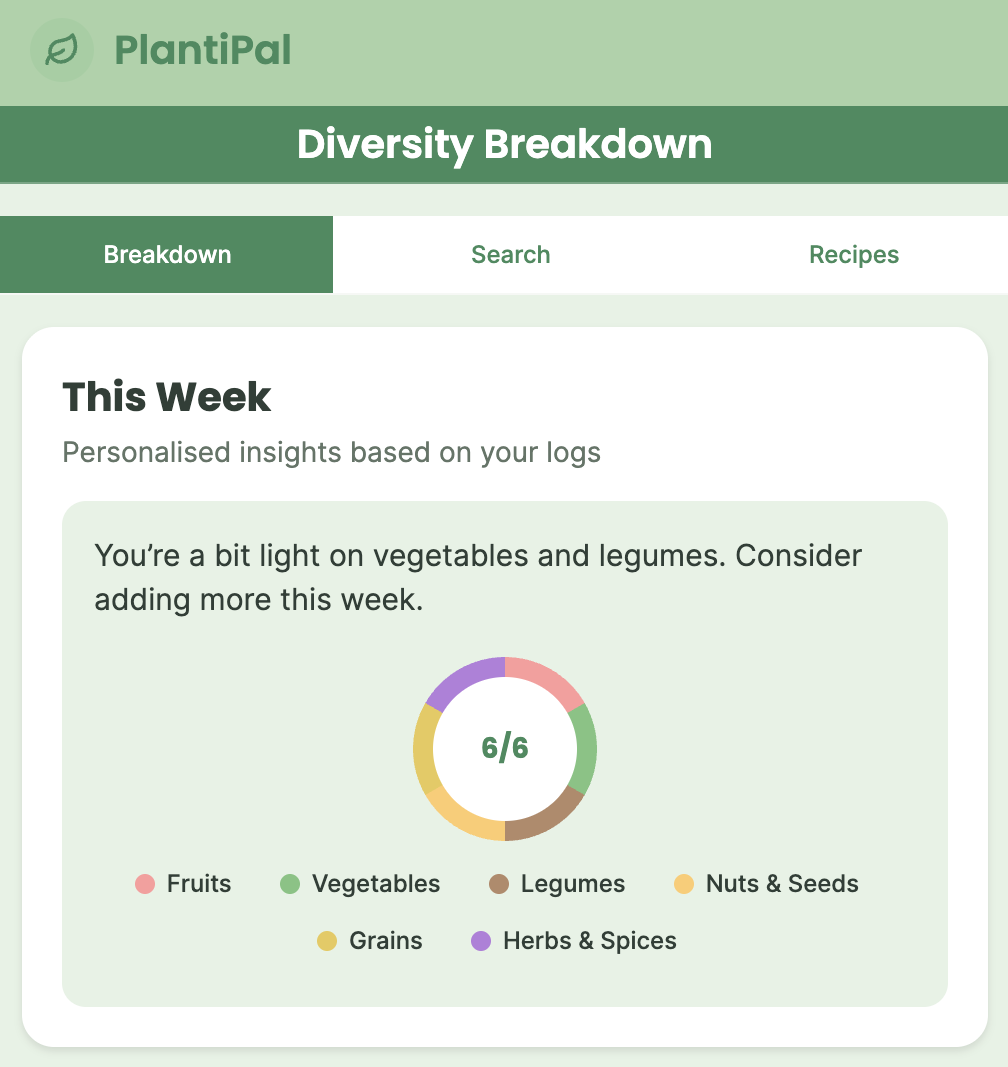
Task: Select the green Vegetables donut chart segment
Action: coord(587,749)
